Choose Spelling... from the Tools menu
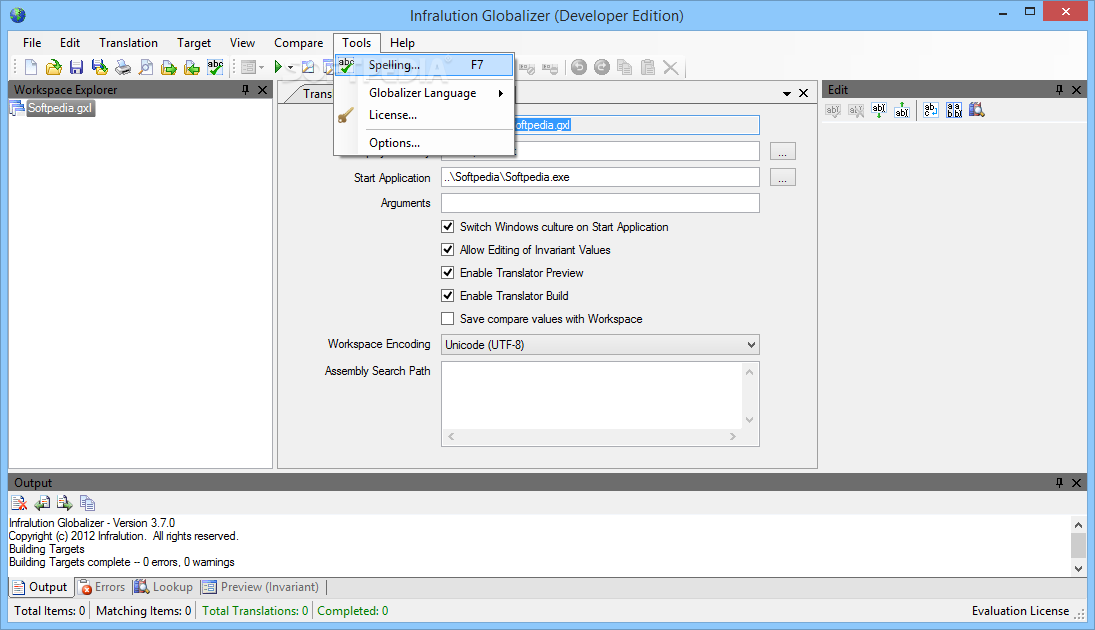This screenshot has width=1095, height=630. pyautogui.click(x=425, y=65)
